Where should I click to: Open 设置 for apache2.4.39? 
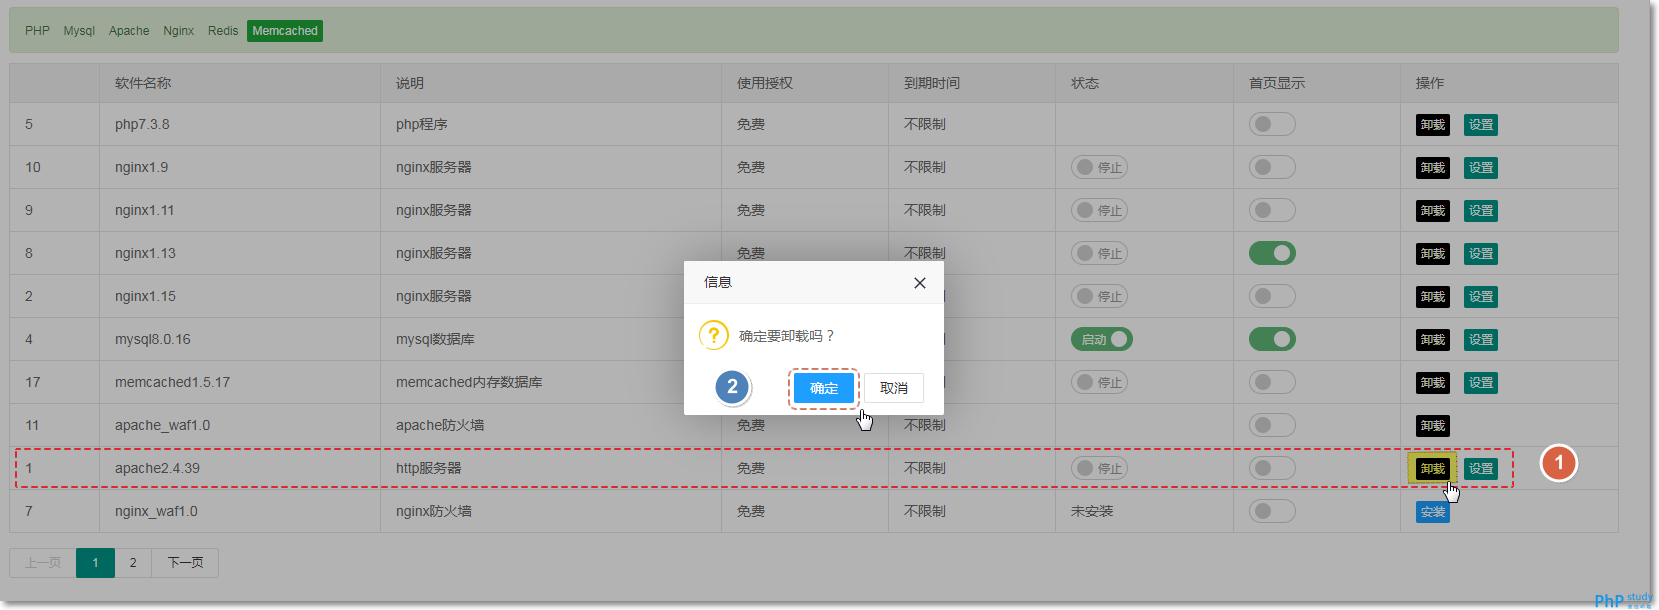(x=1480, y=468)
